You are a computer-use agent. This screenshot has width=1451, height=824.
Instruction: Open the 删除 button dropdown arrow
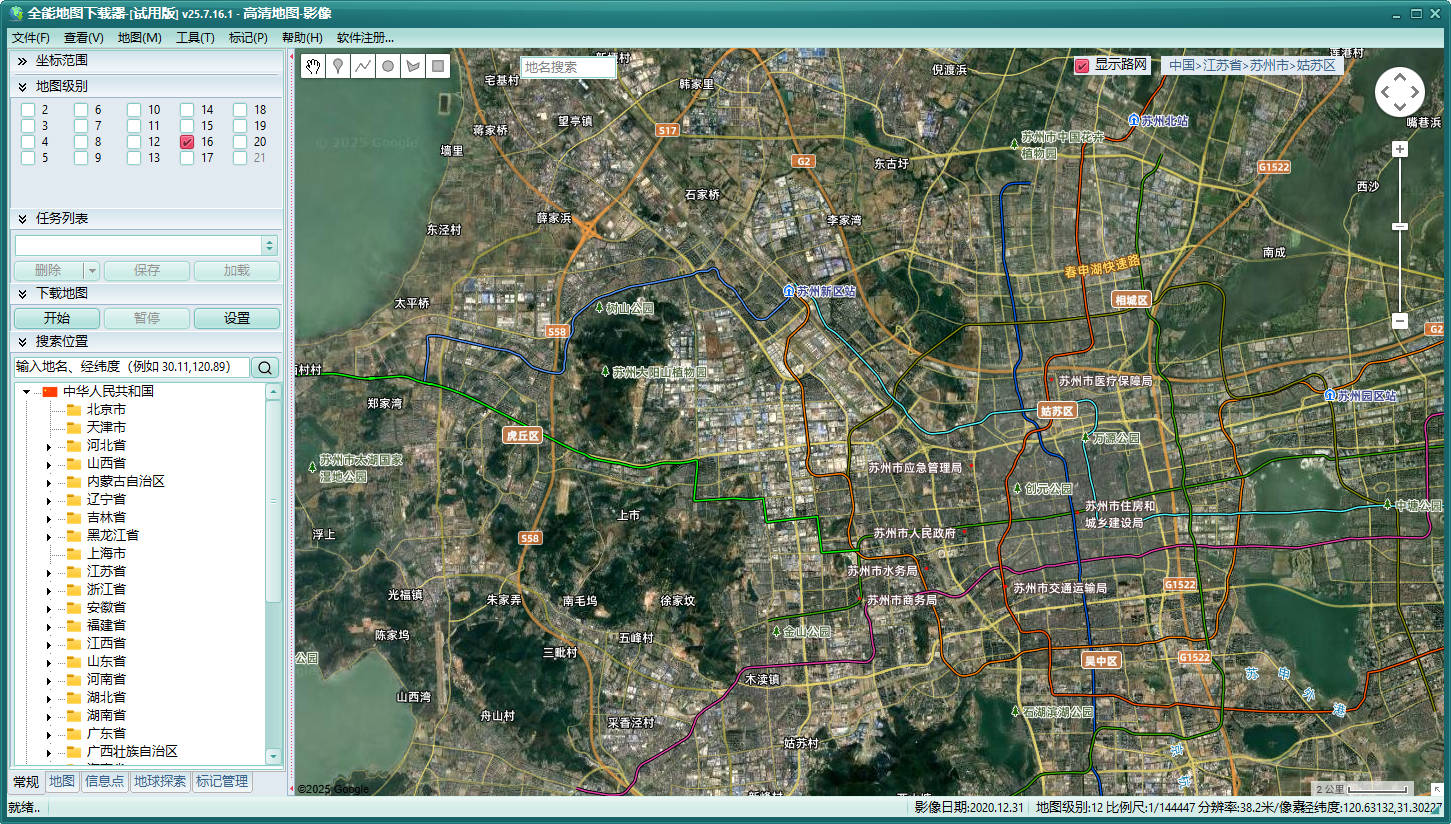coord(92,271)
